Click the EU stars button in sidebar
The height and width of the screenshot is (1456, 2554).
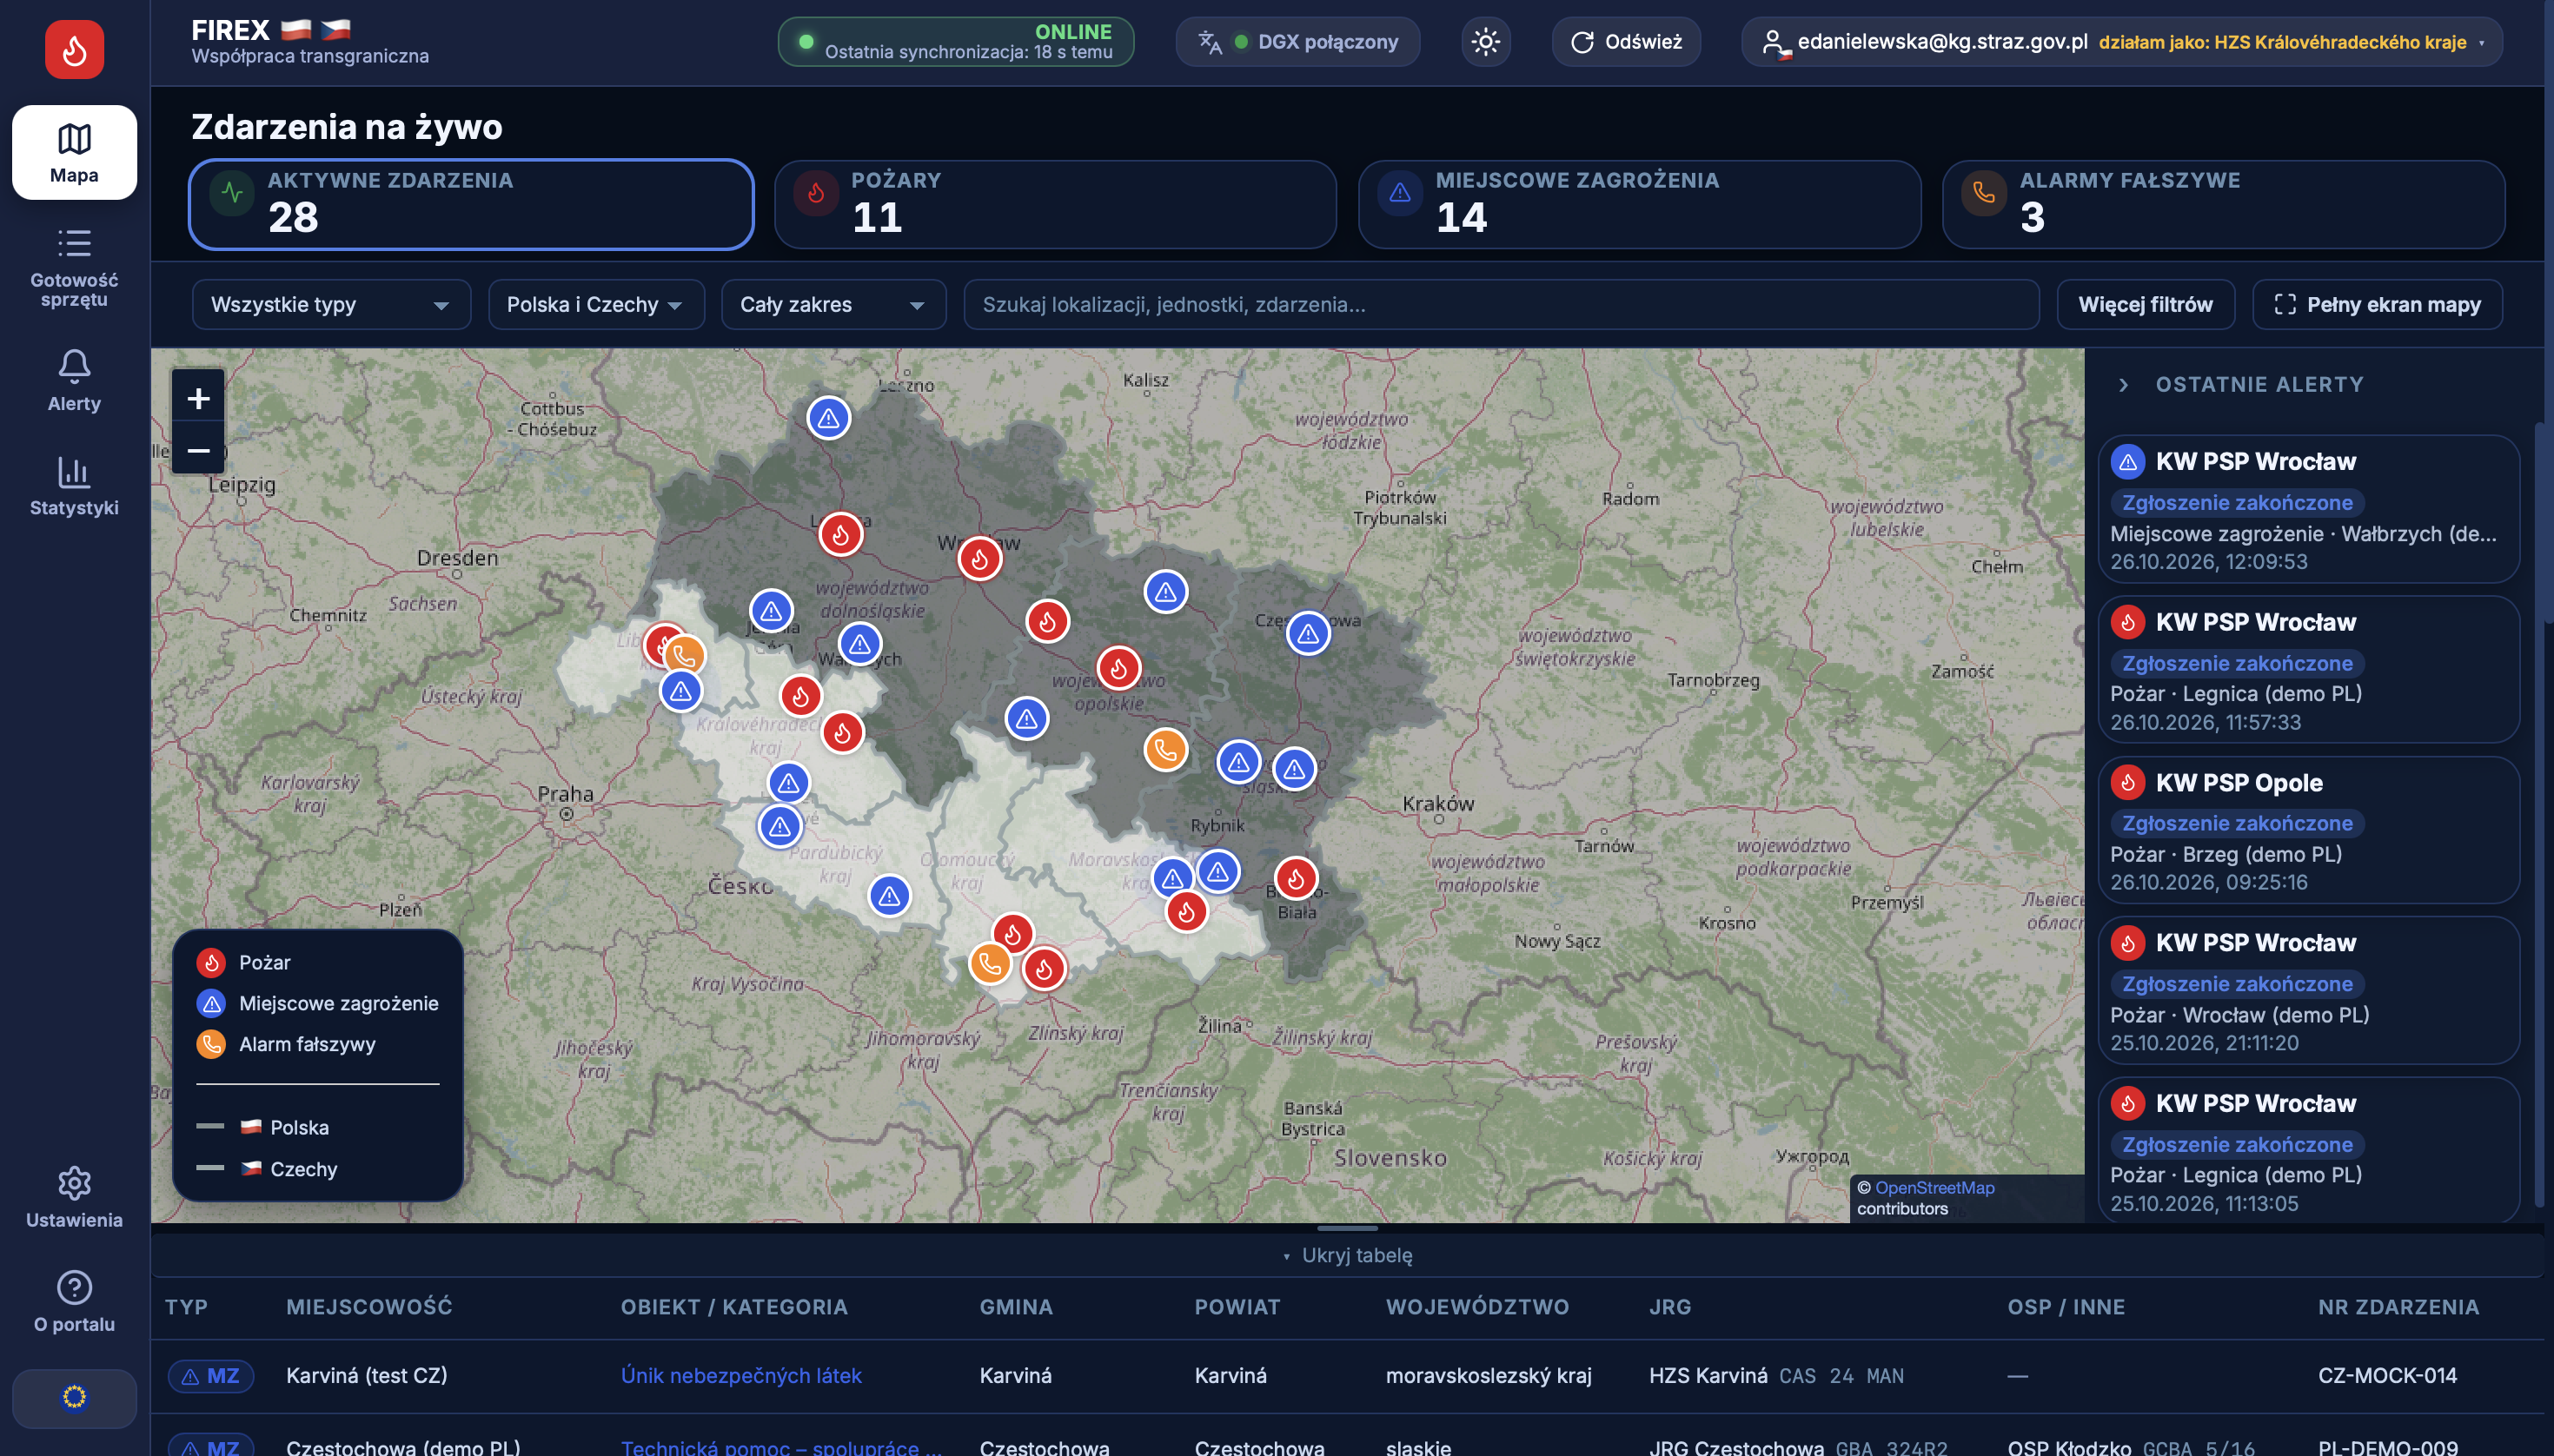coord(74,1397)
